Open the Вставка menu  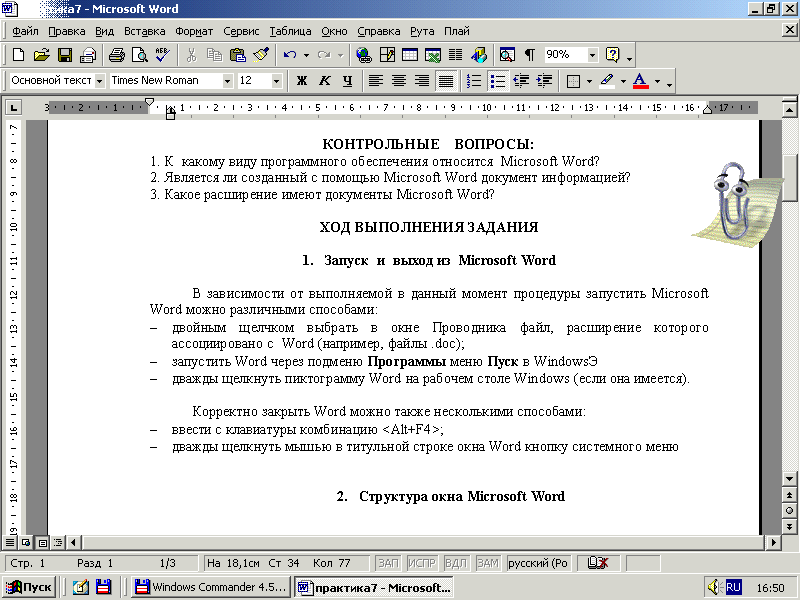coord(144,31)
